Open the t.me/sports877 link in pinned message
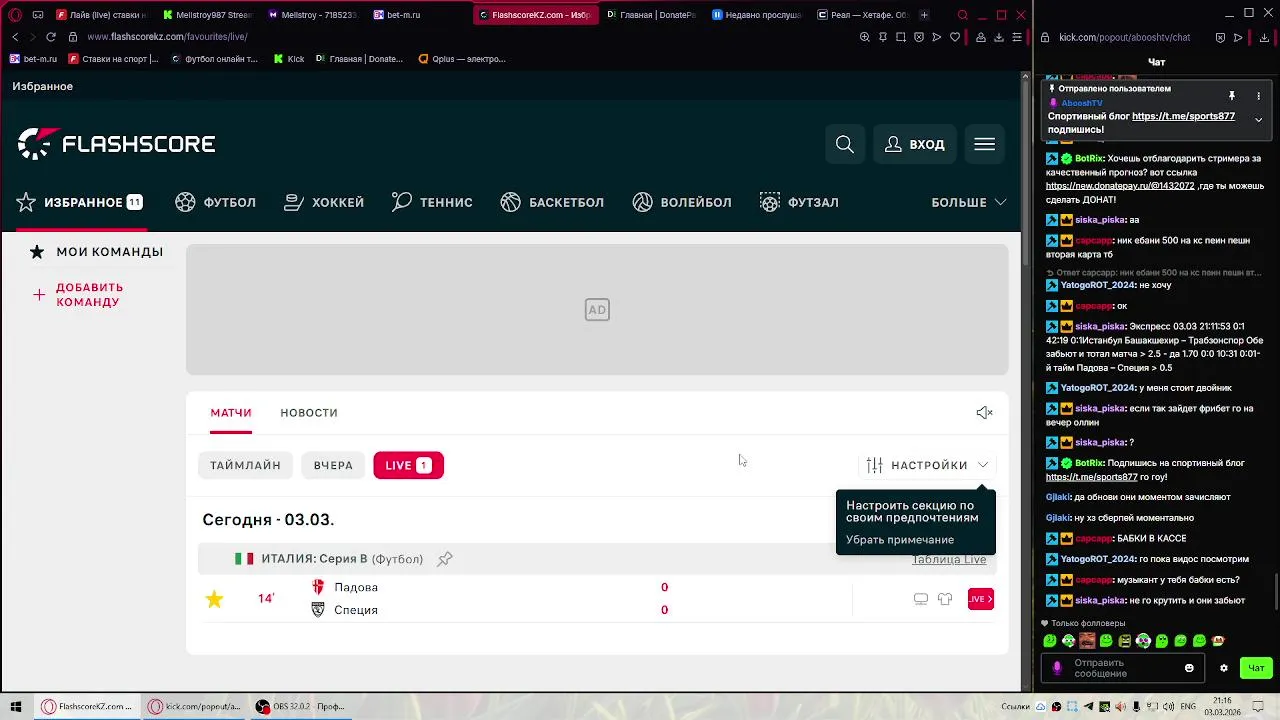The image size is (1280, 720). tap(1183, 116)
